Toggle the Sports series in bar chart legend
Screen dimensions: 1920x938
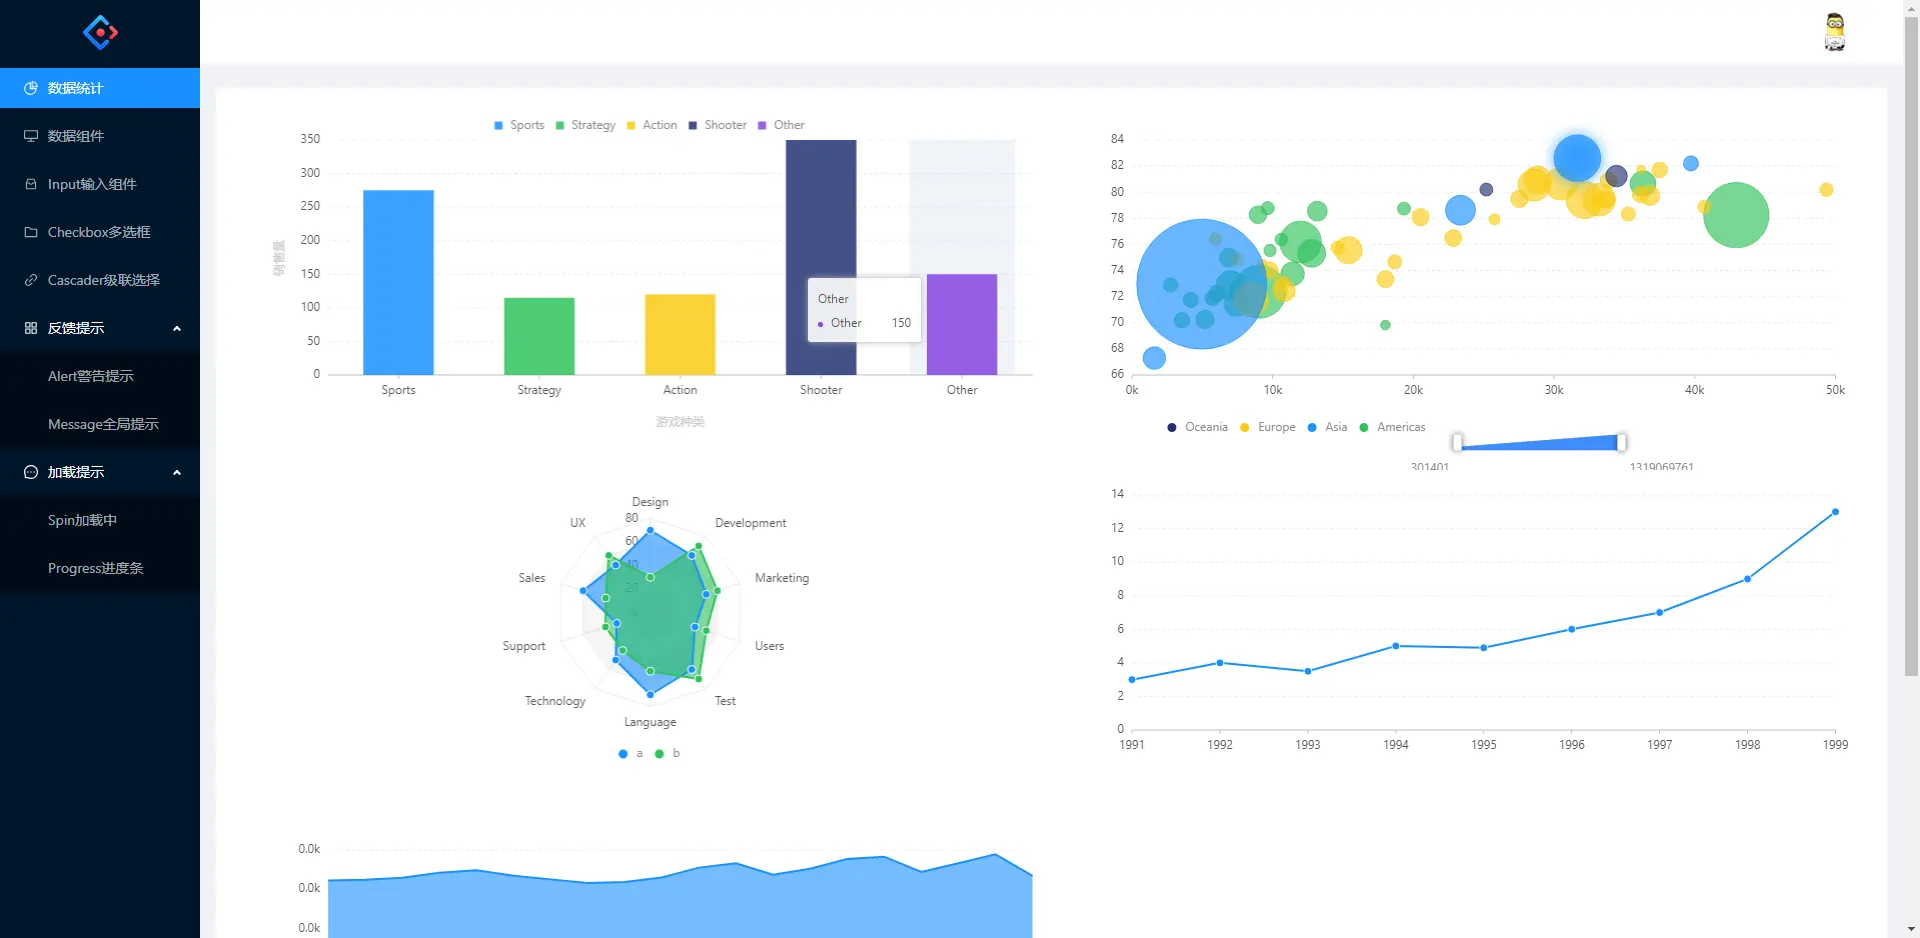coord(518,125)
